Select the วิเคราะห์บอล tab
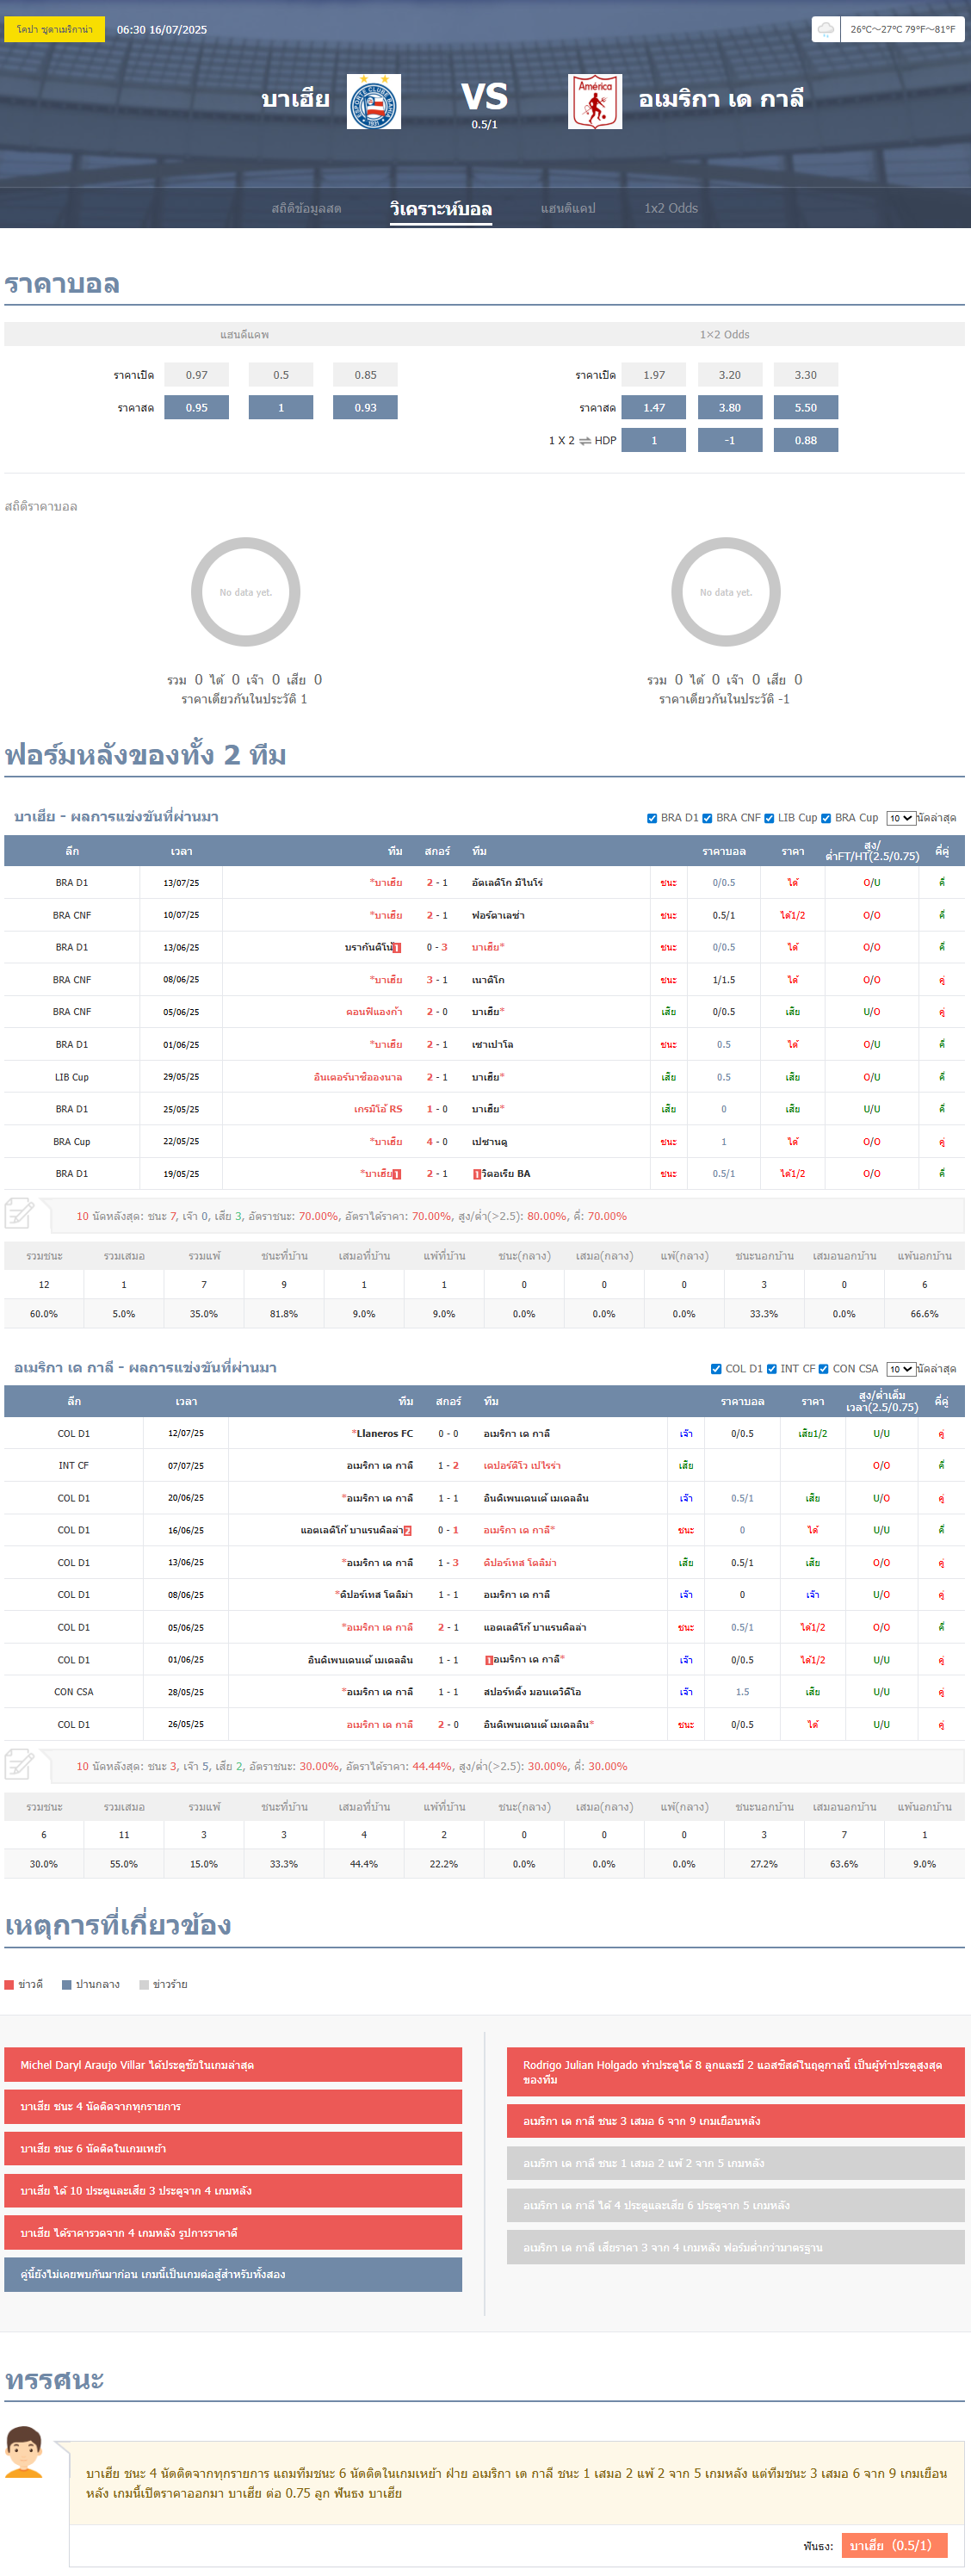 (441, 208)
